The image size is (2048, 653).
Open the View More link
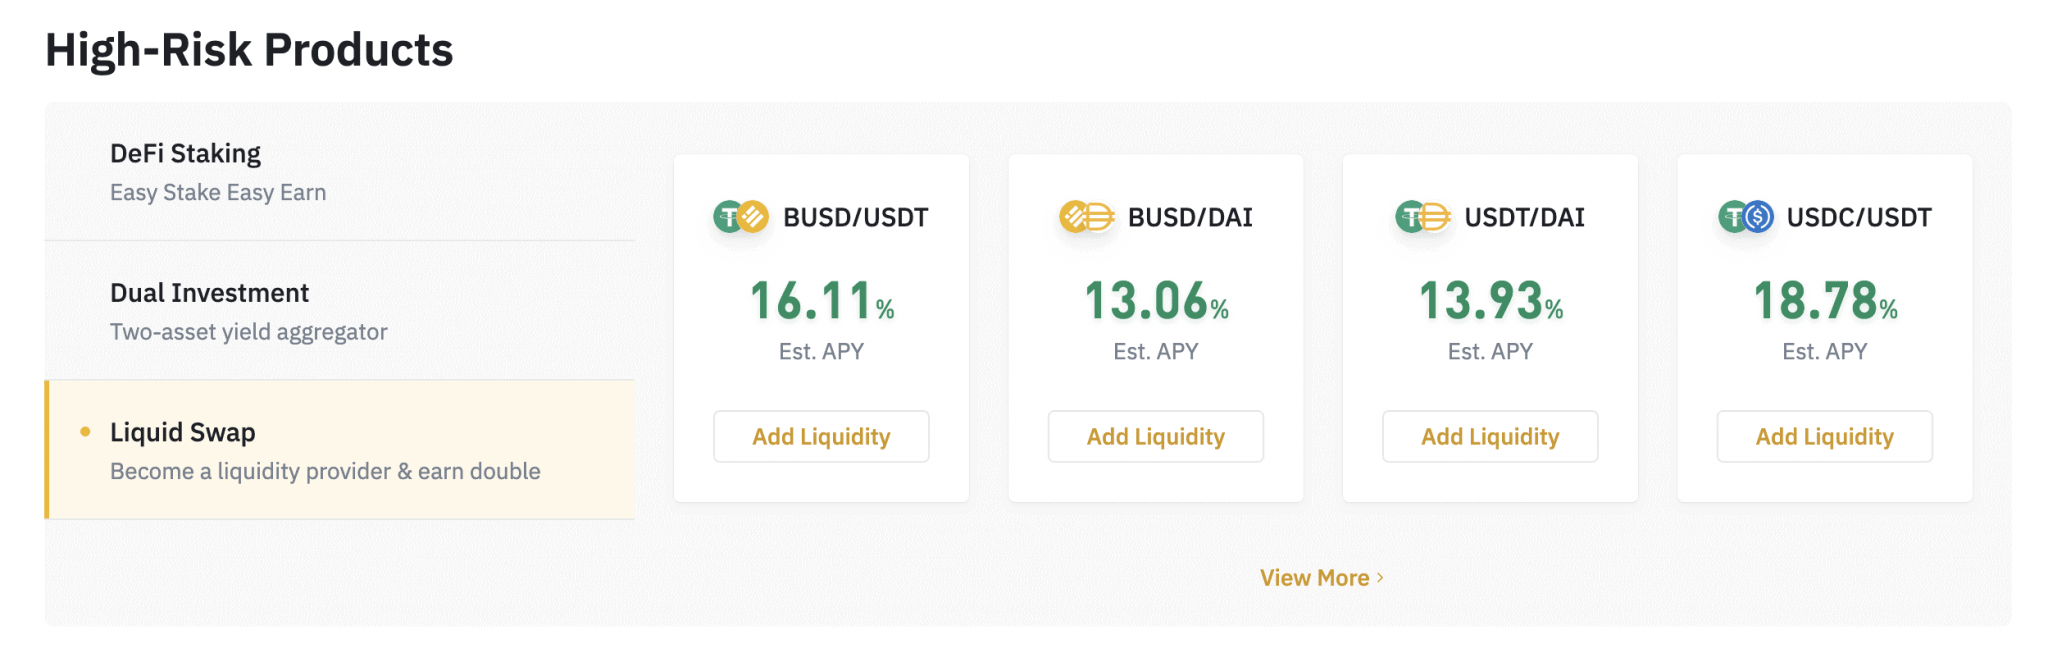[x=1322, y=578]
